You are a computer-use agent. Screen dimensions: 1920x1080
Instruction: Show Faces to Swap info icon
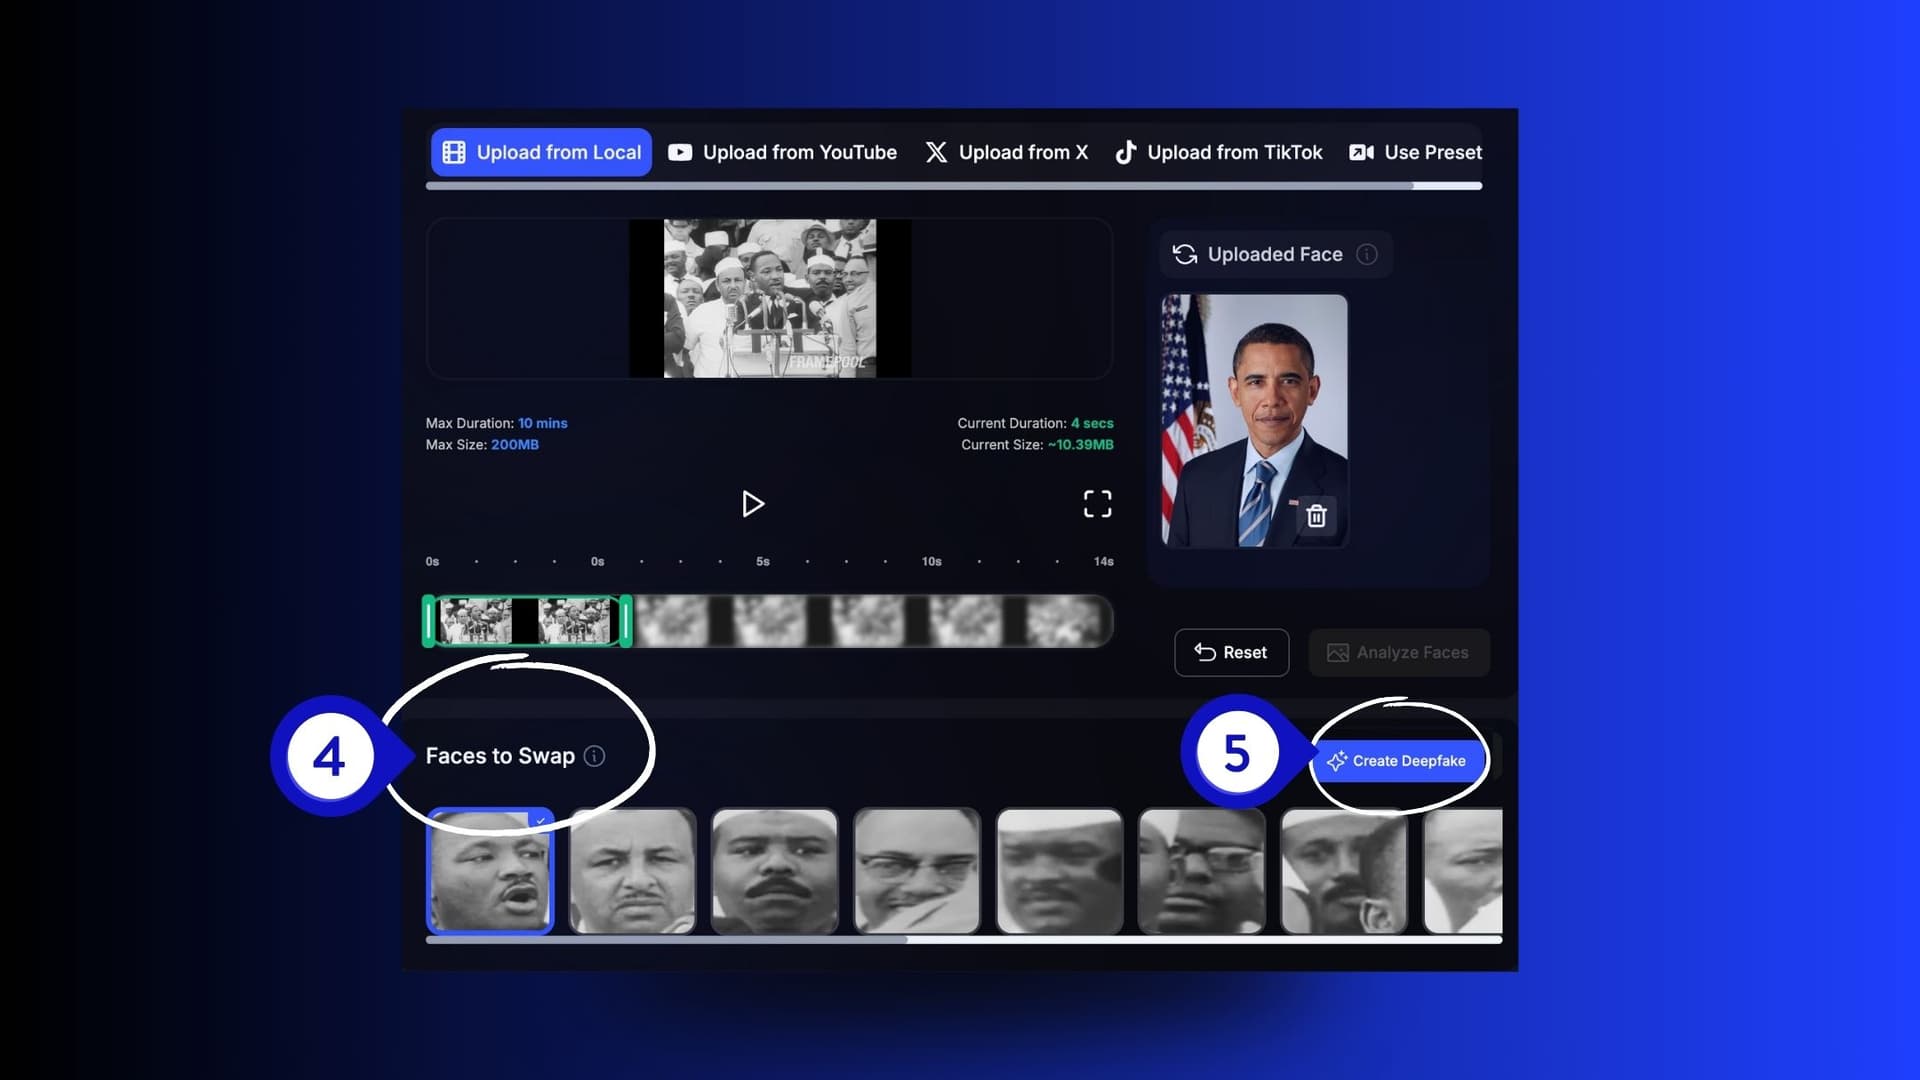pyautogui.click(x=594, y=756)
